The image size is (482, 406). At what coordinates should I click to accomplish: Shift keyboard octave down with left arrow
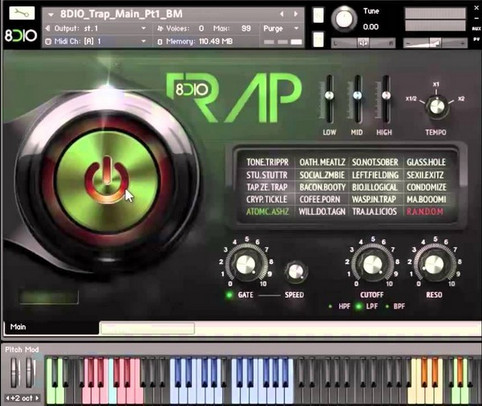click(x=8, y=398)
